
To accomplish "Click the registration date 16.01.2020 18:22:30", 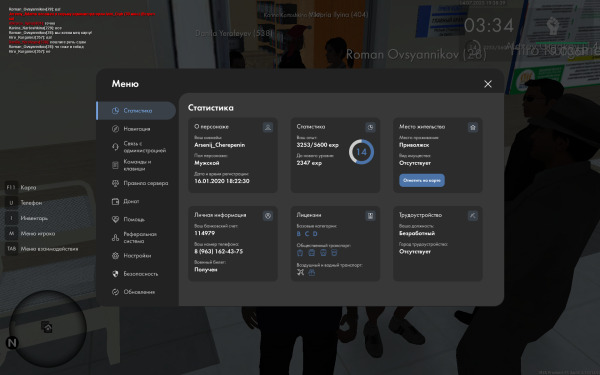I will coord(222,181).
